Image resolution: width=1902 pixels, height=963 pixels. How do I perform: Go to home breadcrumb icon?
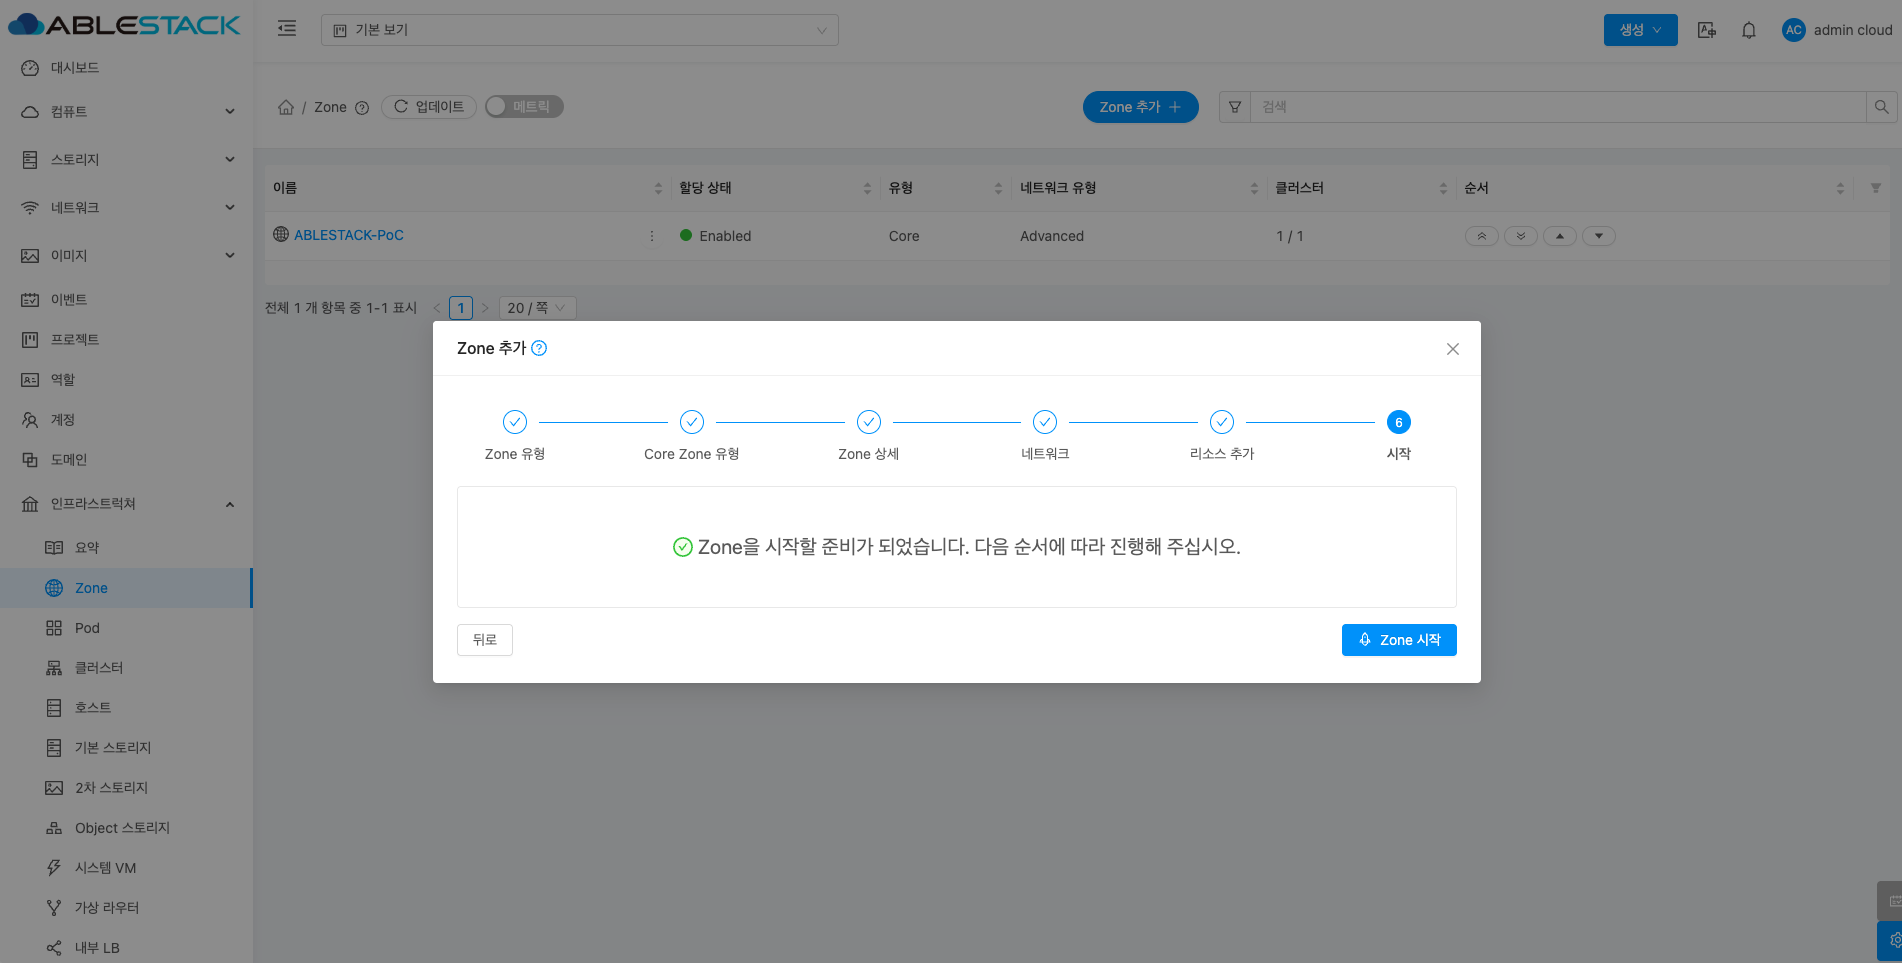tap(286, 107)
